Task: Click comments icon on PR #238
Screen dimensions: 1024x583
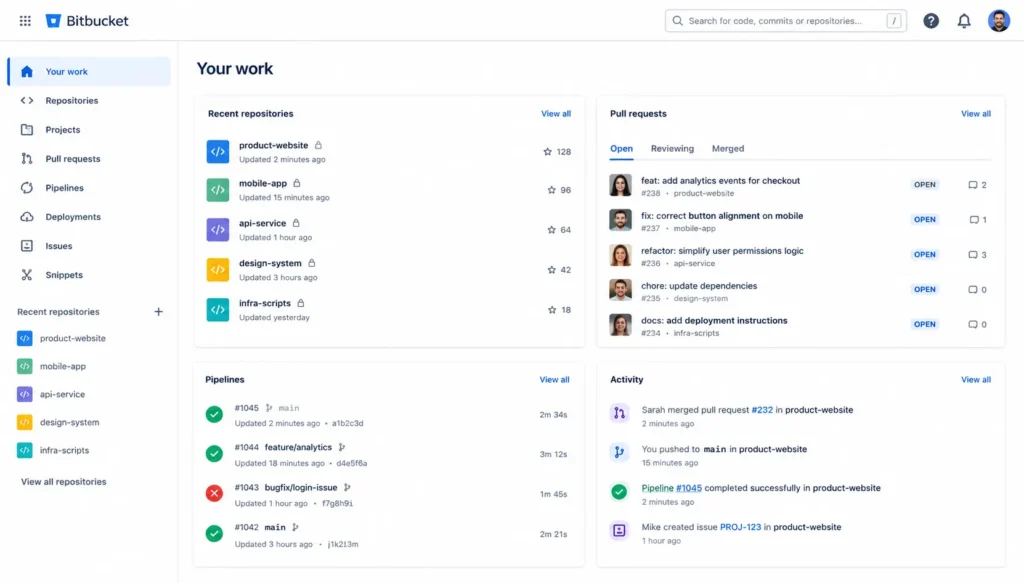Action: tap(972, 185)
